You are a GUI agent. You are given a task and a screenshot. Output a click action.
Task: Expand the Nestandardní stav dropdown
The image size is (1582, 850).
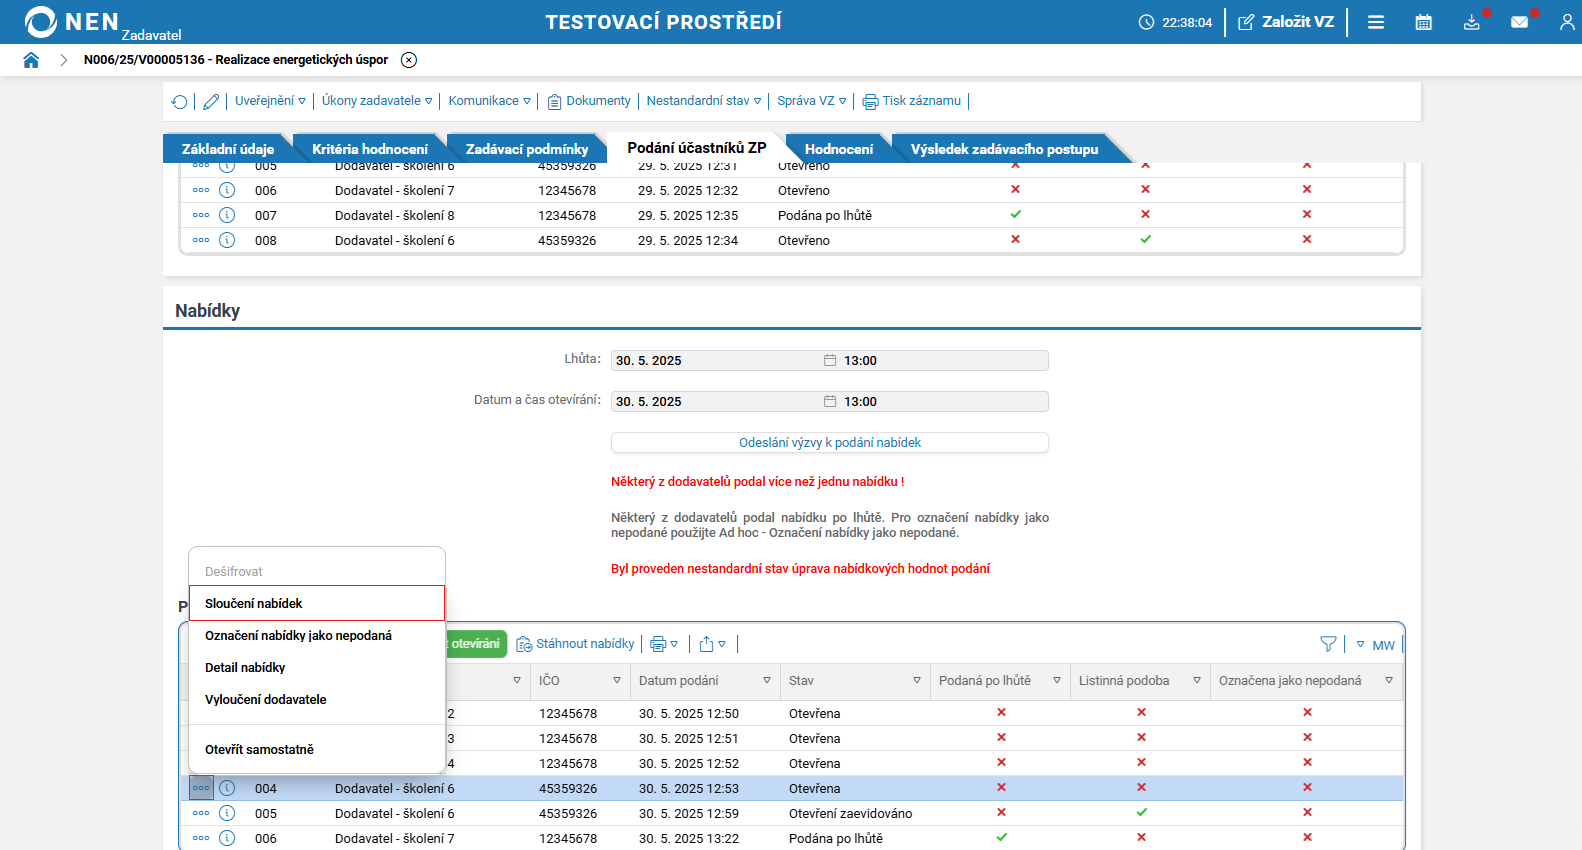(x=703, y=101)
